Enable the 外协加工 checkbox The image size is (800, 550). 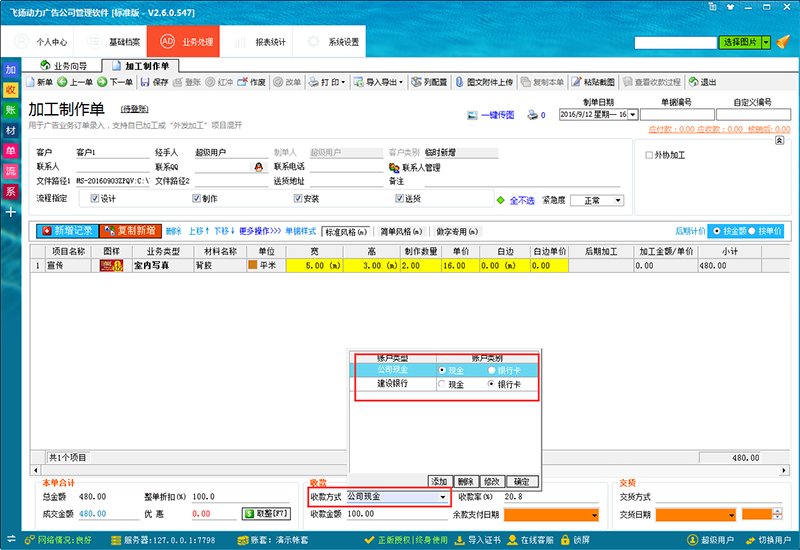649,155
